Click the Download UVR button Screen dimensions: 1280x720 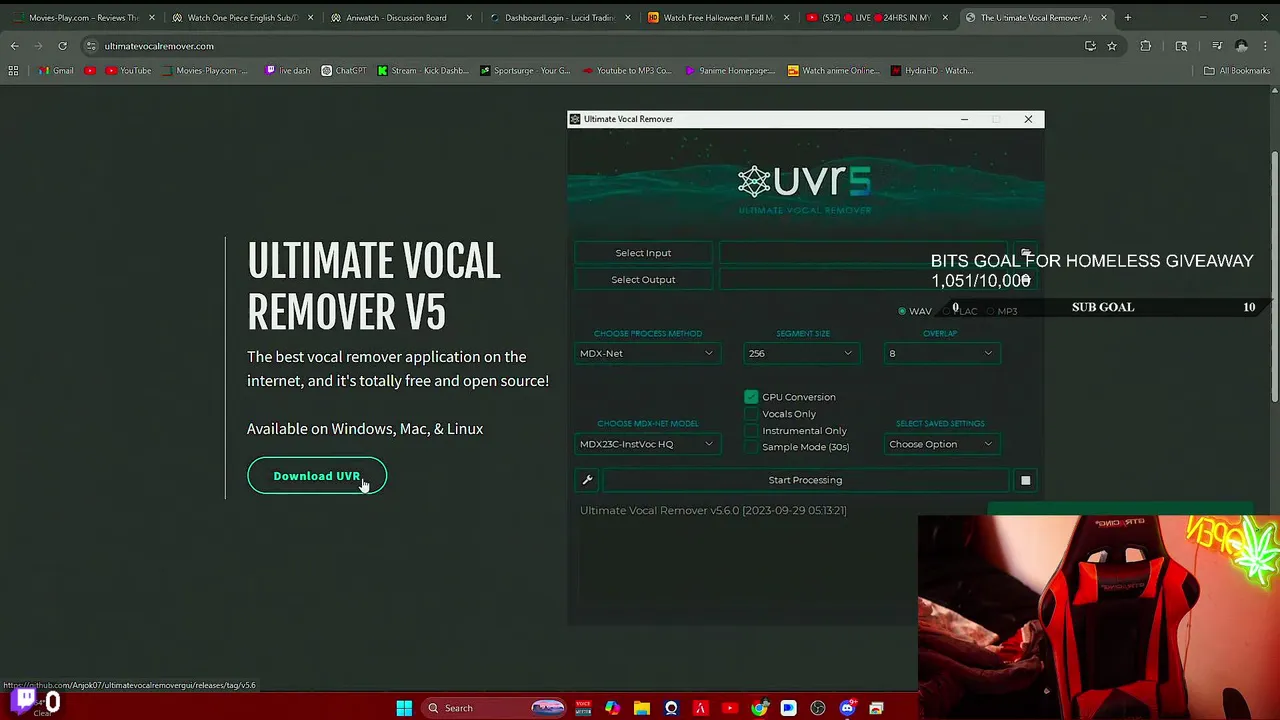317,476
